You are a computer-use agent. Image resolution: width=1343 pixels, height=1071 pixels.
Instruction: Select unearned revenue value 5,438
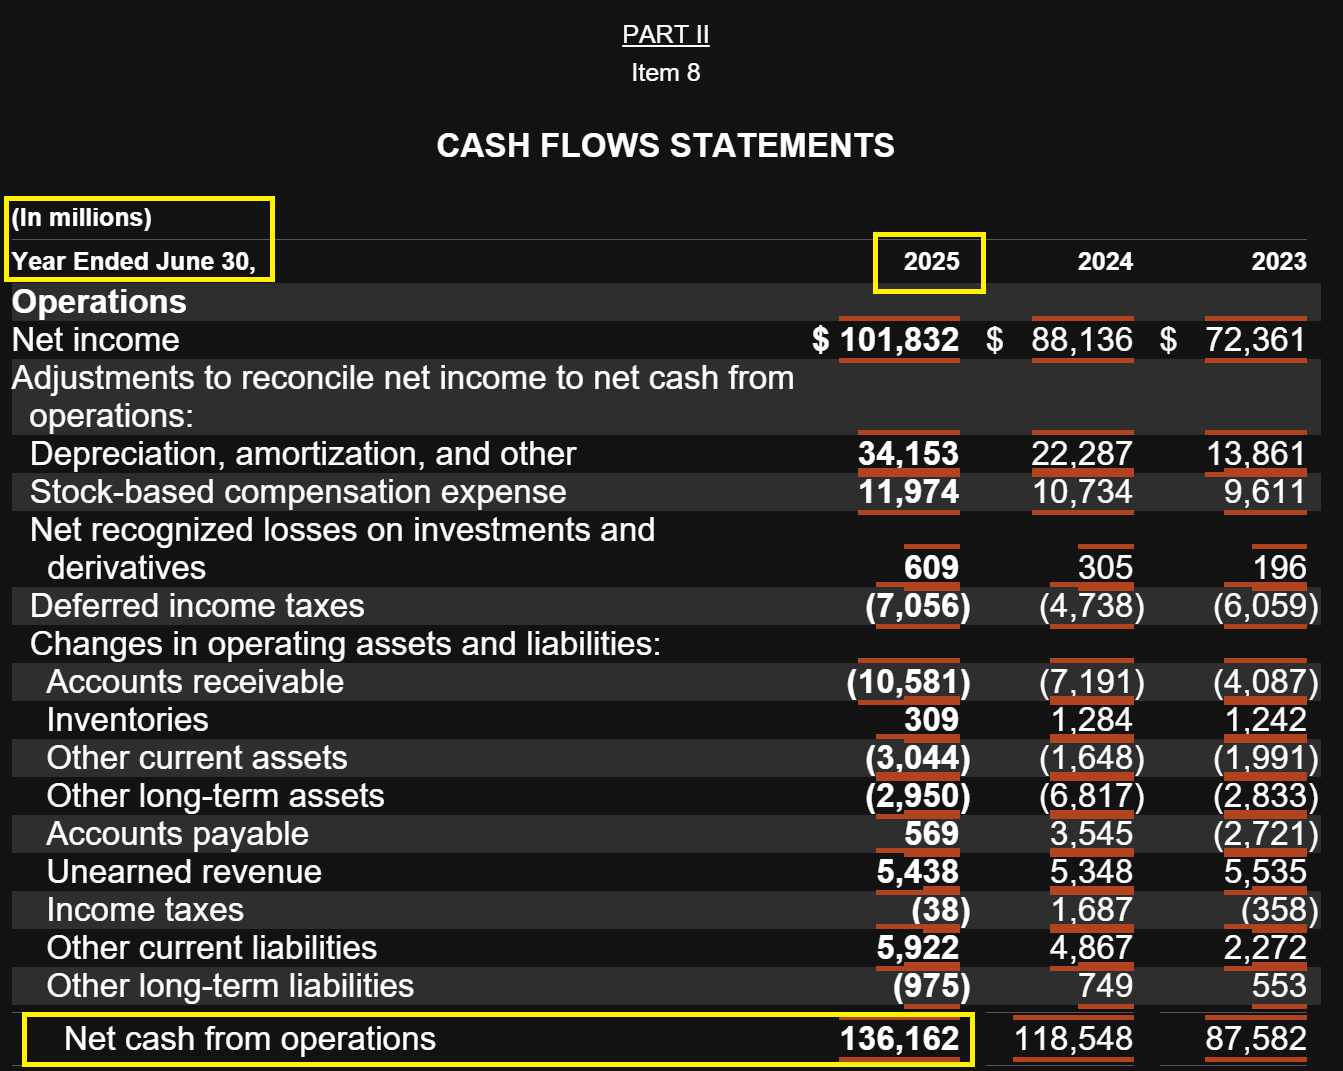click(x=917, y=872)
